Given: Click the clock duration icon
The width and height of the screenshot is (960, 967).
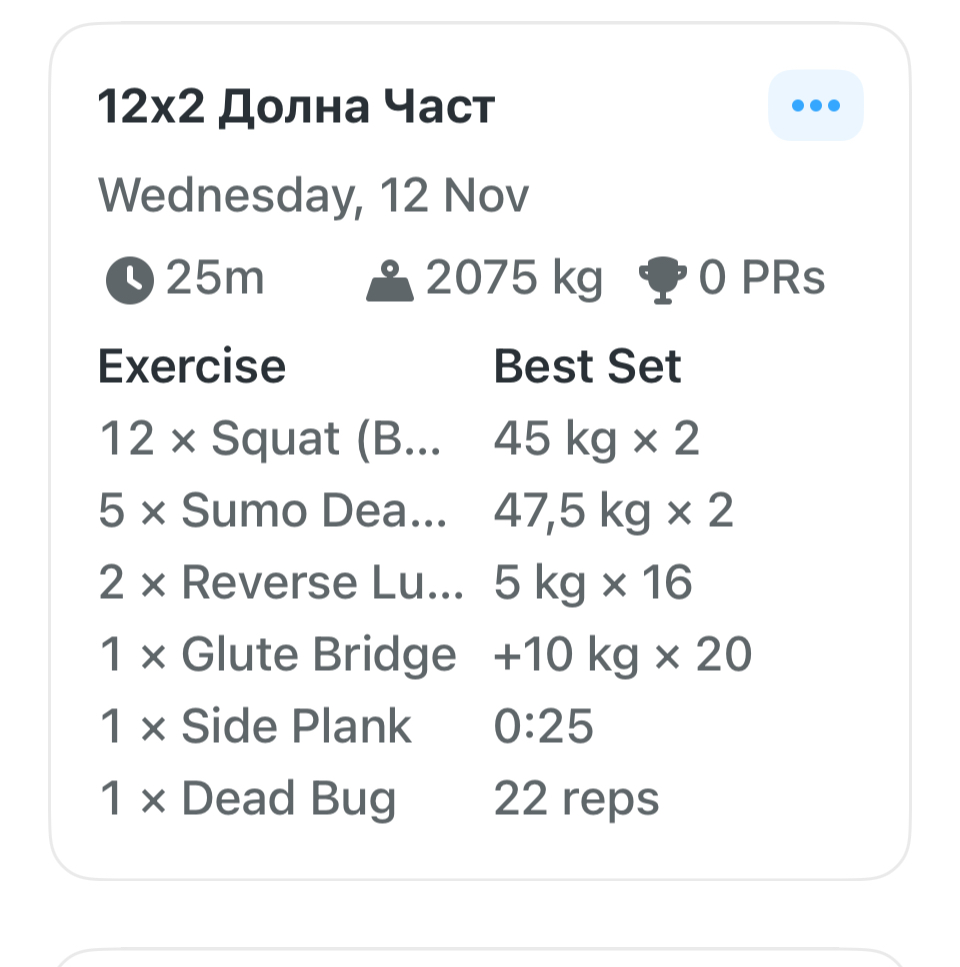Looking at the screenshot, I should 129,280.
